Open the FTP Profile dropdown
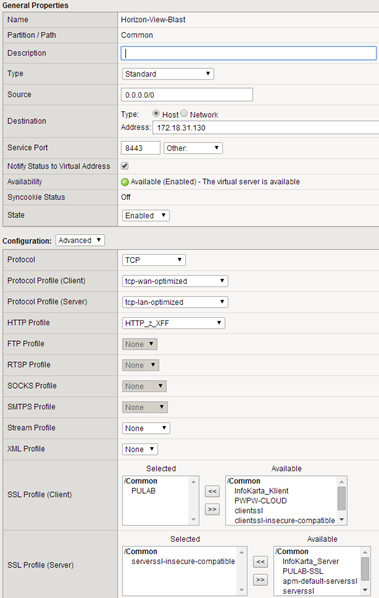This screenshot has width=379, height=598. tap(140, 344)
